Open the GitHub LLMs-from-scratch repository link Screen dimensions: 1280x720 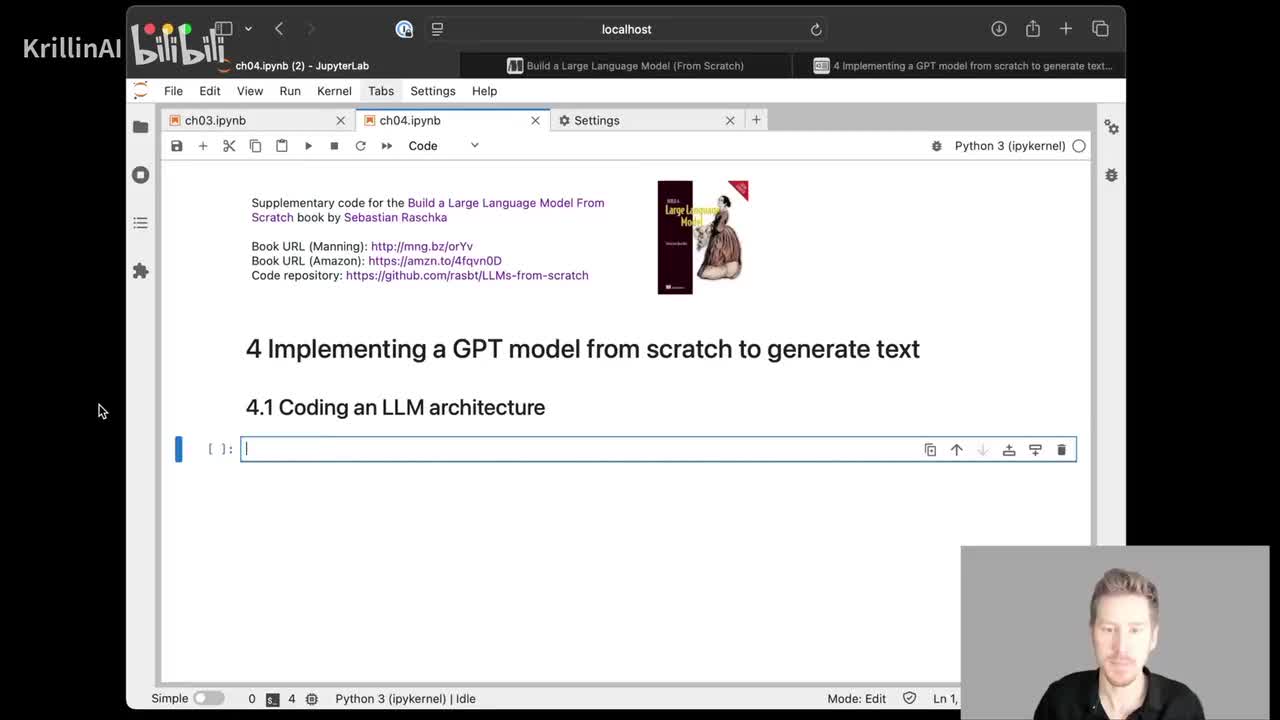coord(467,275)
